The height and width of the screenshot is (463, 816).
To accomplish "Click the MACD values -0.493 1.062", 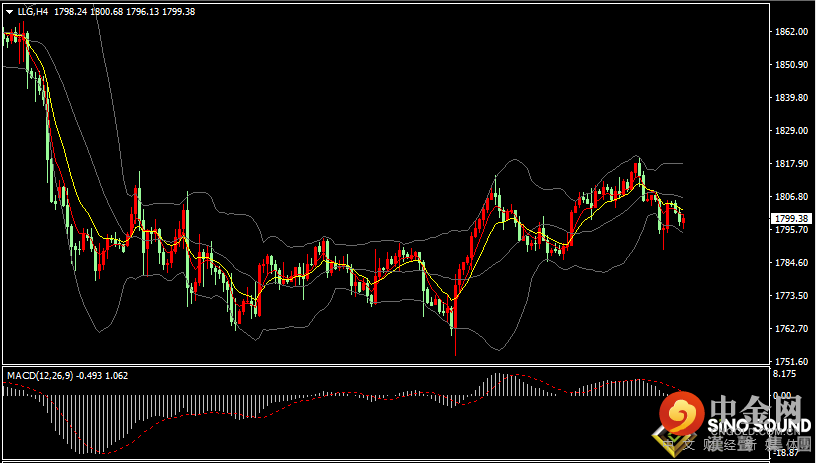I will (102, 376).
